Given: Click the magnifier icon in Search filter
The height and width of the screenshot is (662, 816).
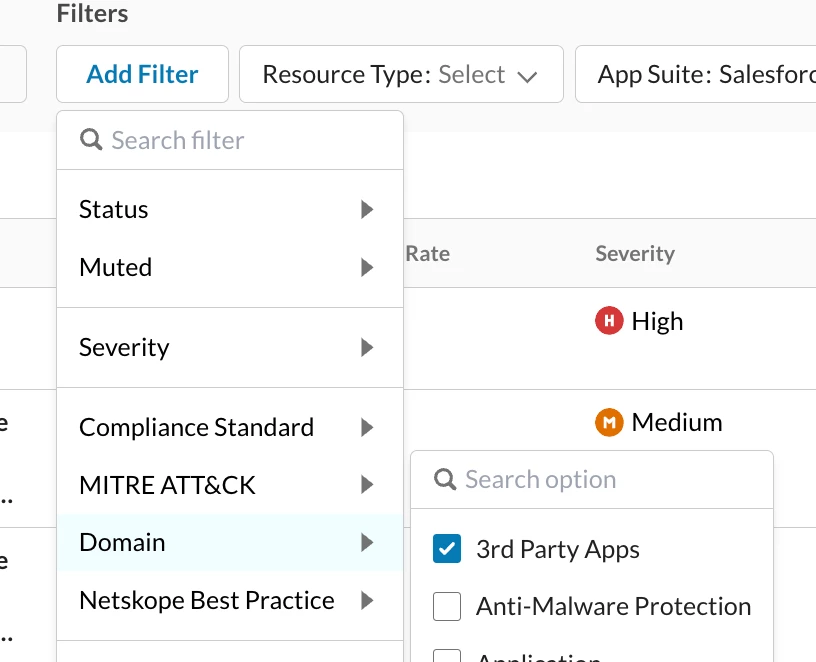Looking at the screenshot, I should (91, 140).
